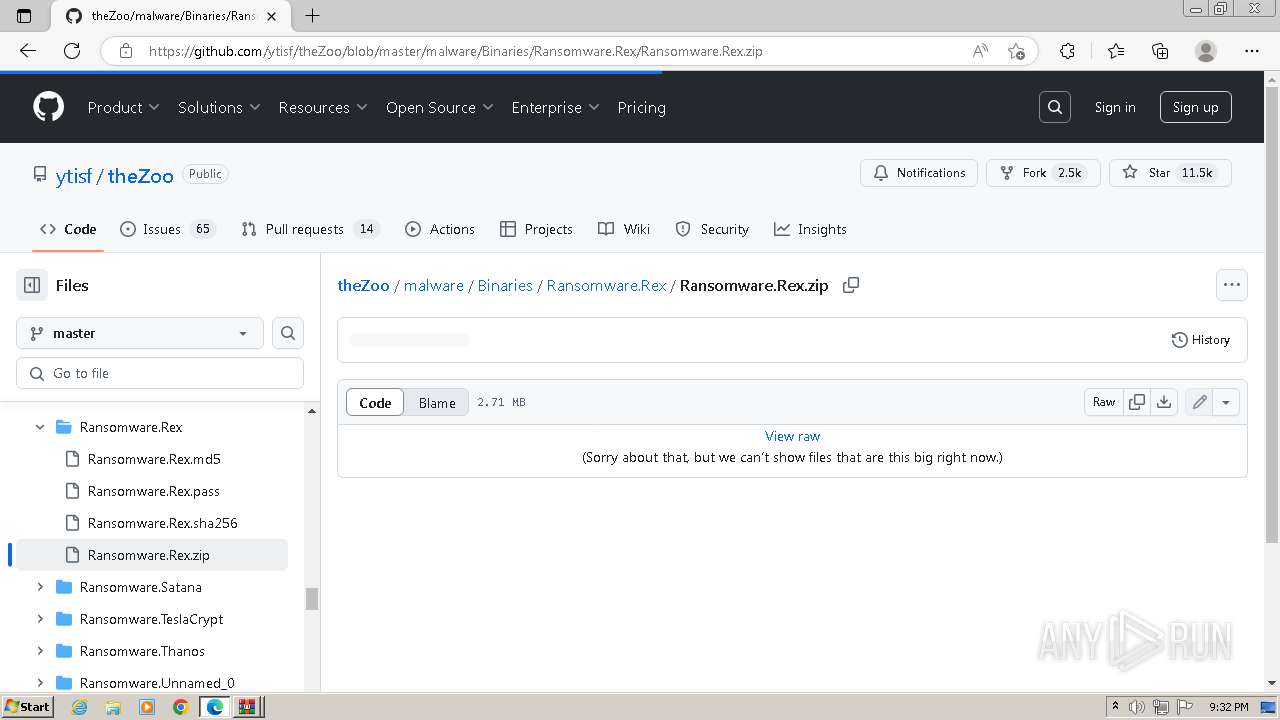Image resolution: width=1280 pixels, height=720 pixels.
Task: Open the browser favorites list icon
Action: (x=1116, y=51)
